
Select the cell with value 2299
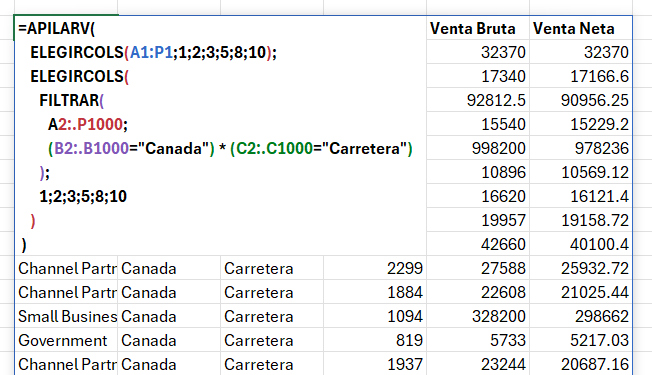[375, 268]
